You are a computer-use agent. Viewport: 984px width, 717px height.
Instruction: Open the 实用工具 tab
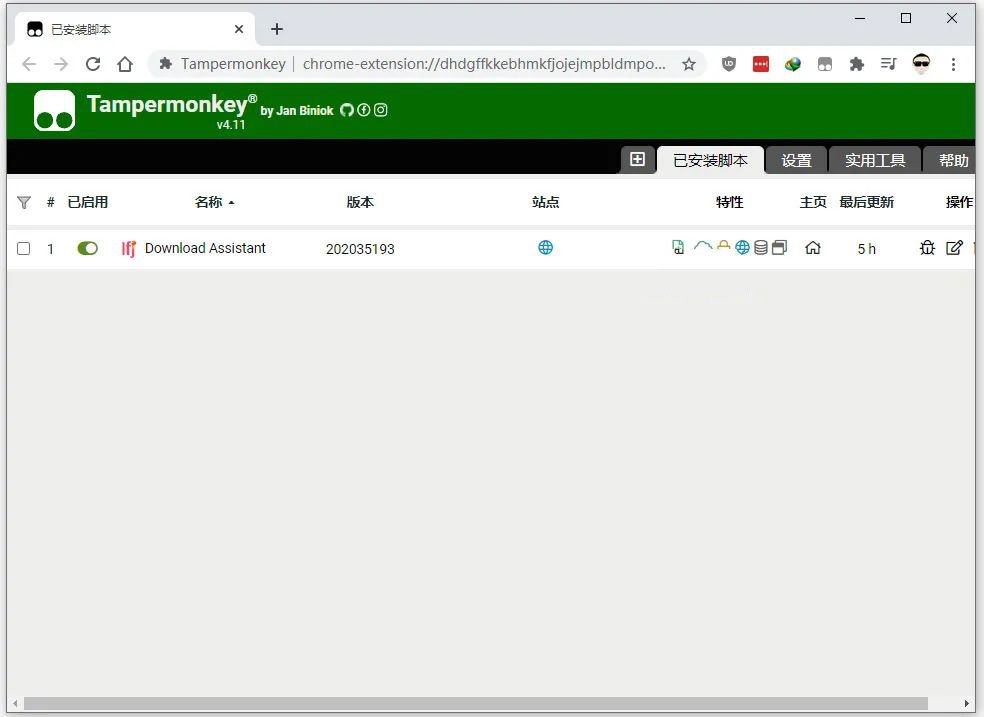tap(875, 161)
